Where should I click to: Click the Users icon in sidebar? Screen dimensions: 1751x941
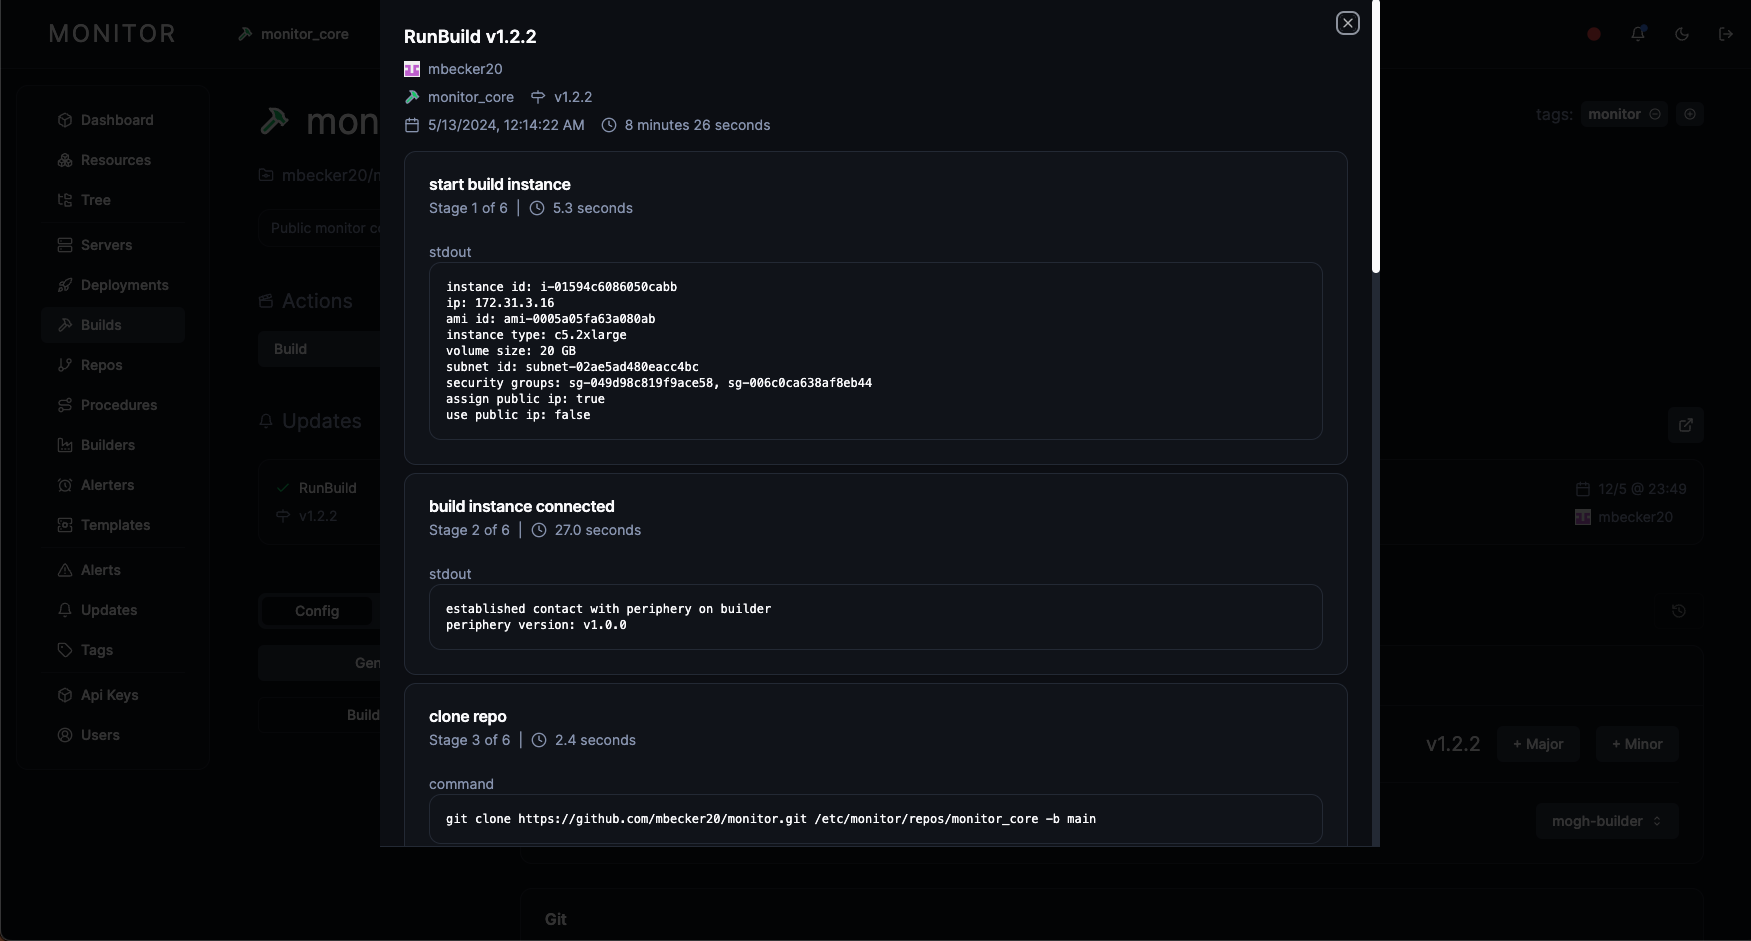[x=65, y=735]
